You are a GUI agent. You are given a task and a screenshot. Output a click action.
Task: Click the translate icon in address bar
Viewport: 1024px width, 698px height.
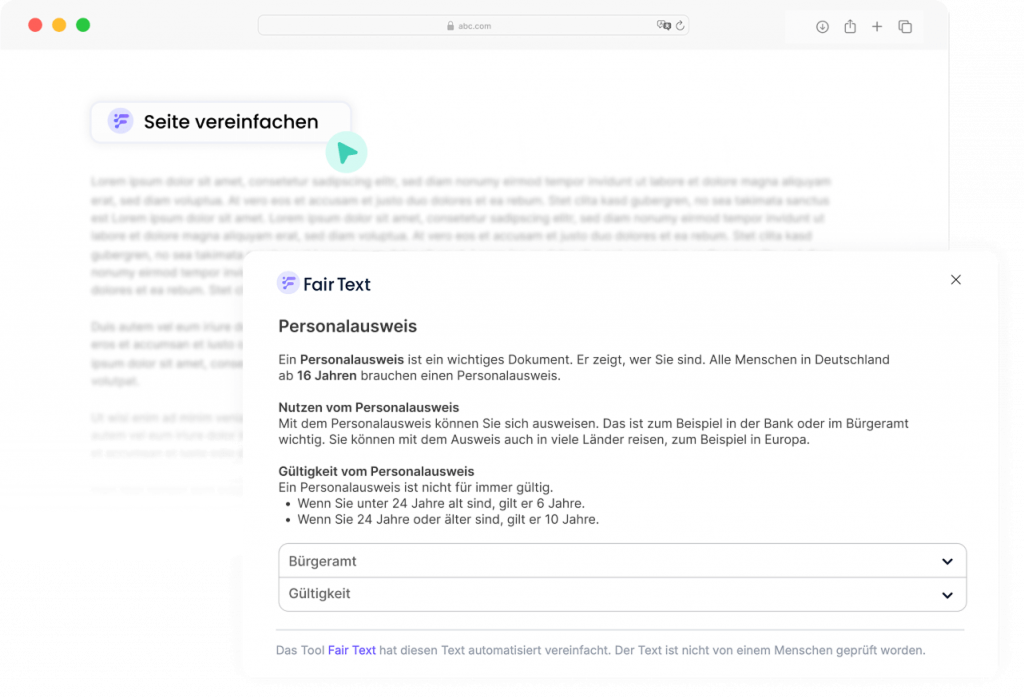point(664,25)
